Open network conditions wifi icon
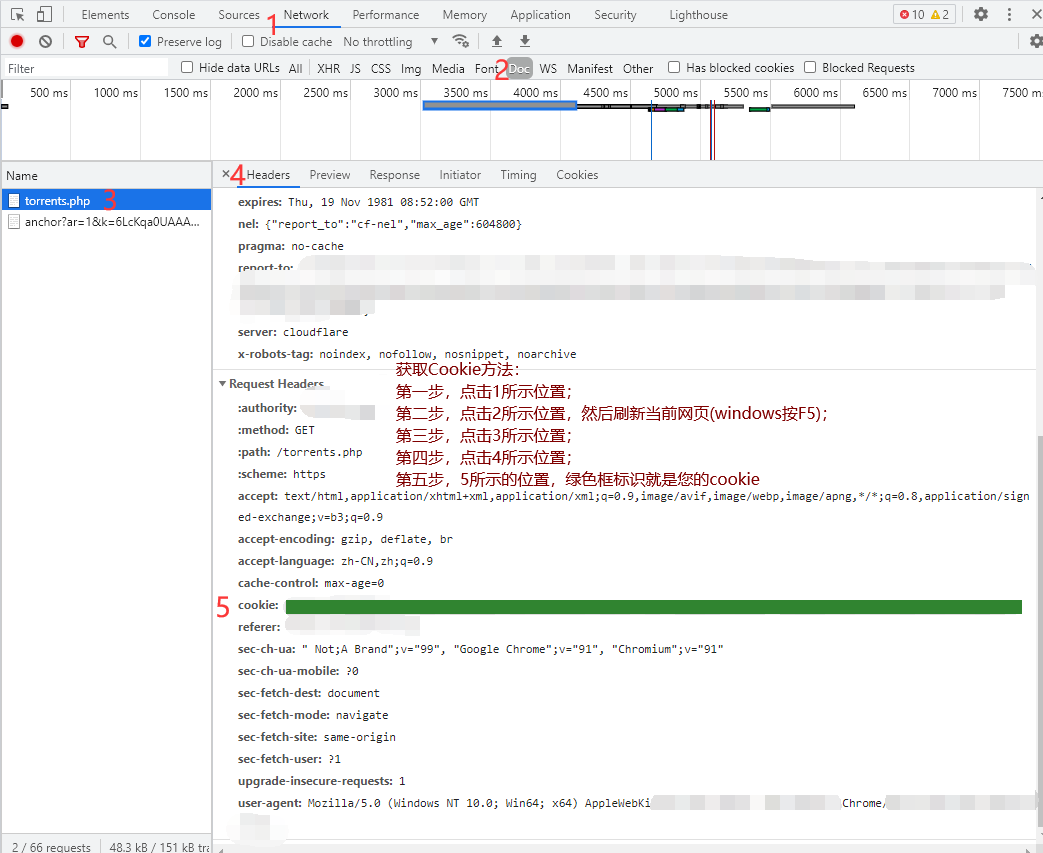This screenshot has height=853, width=1043. click(461, 42)
